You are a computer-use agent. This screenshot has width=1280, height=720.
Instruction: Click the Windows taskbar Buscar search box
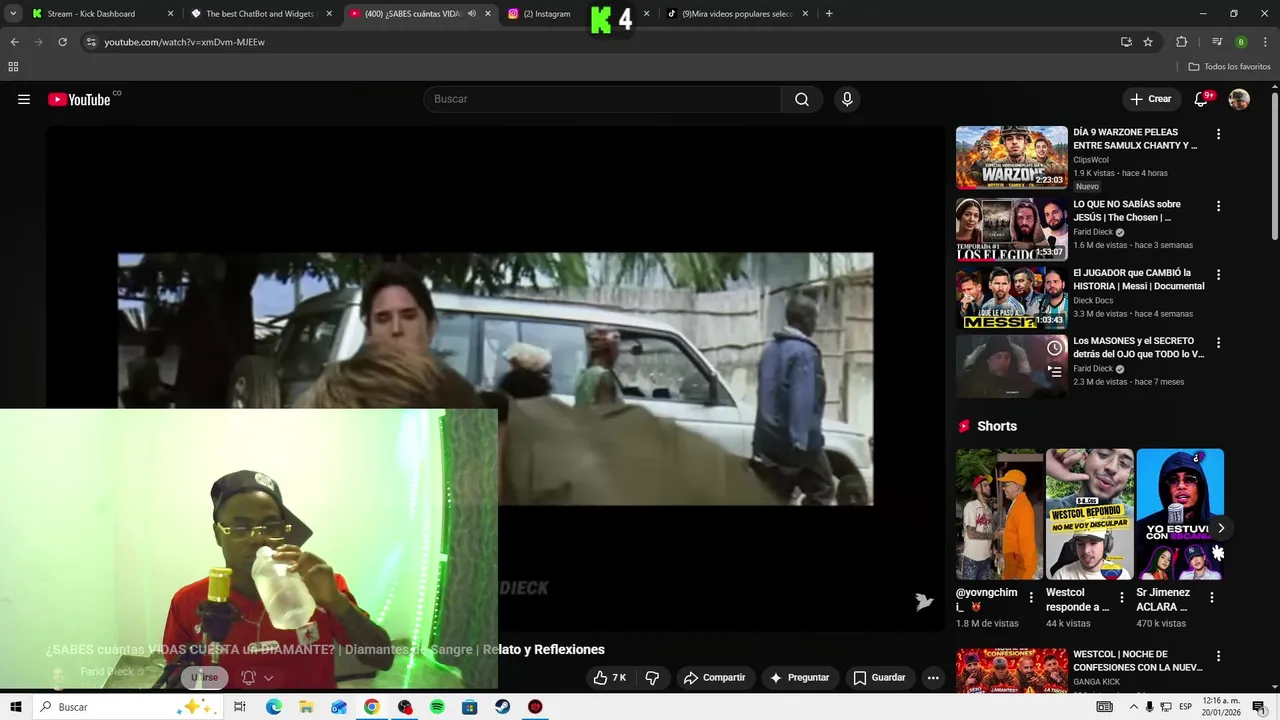click(127, 707)
